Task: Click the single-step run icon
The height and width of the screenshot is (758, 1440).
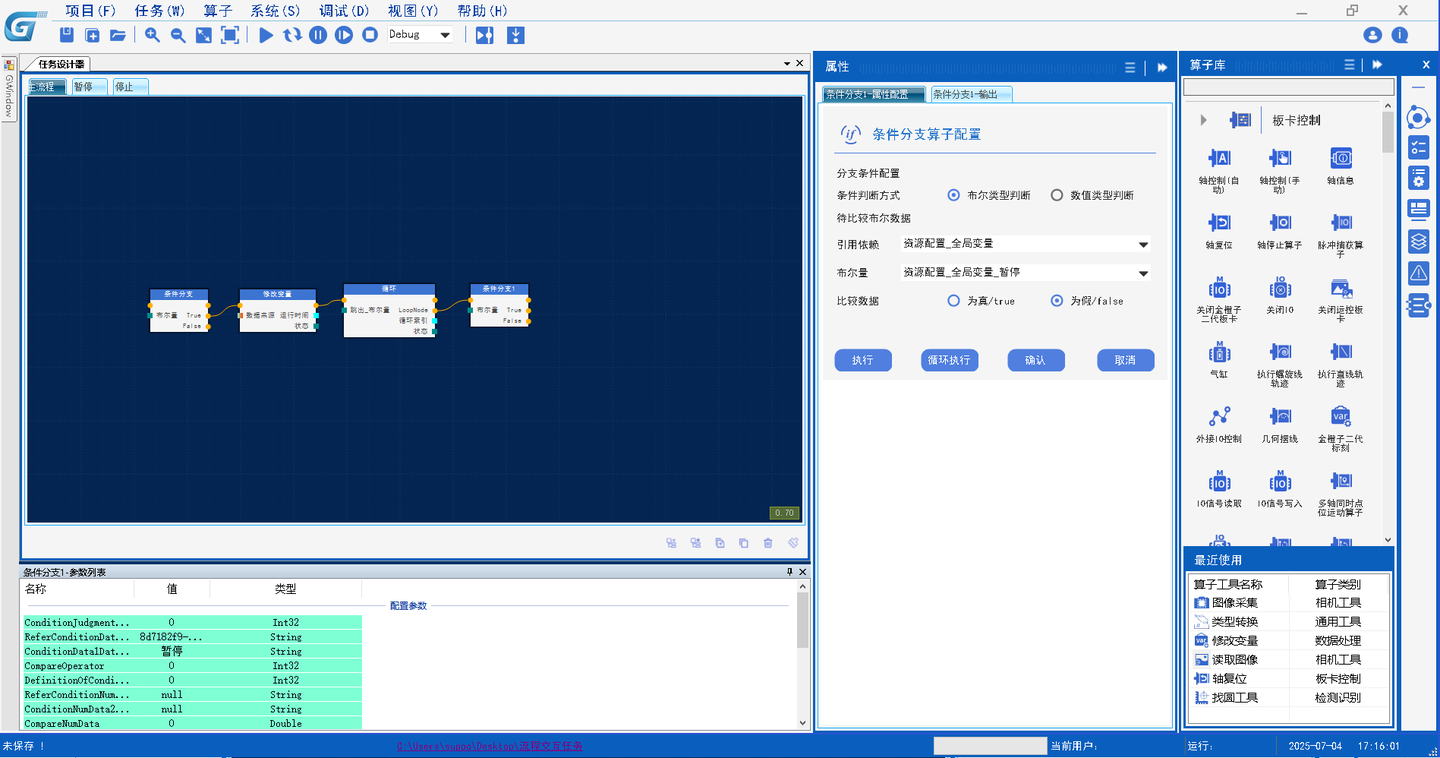Action: pyautogui.click(x=344, y=35)
